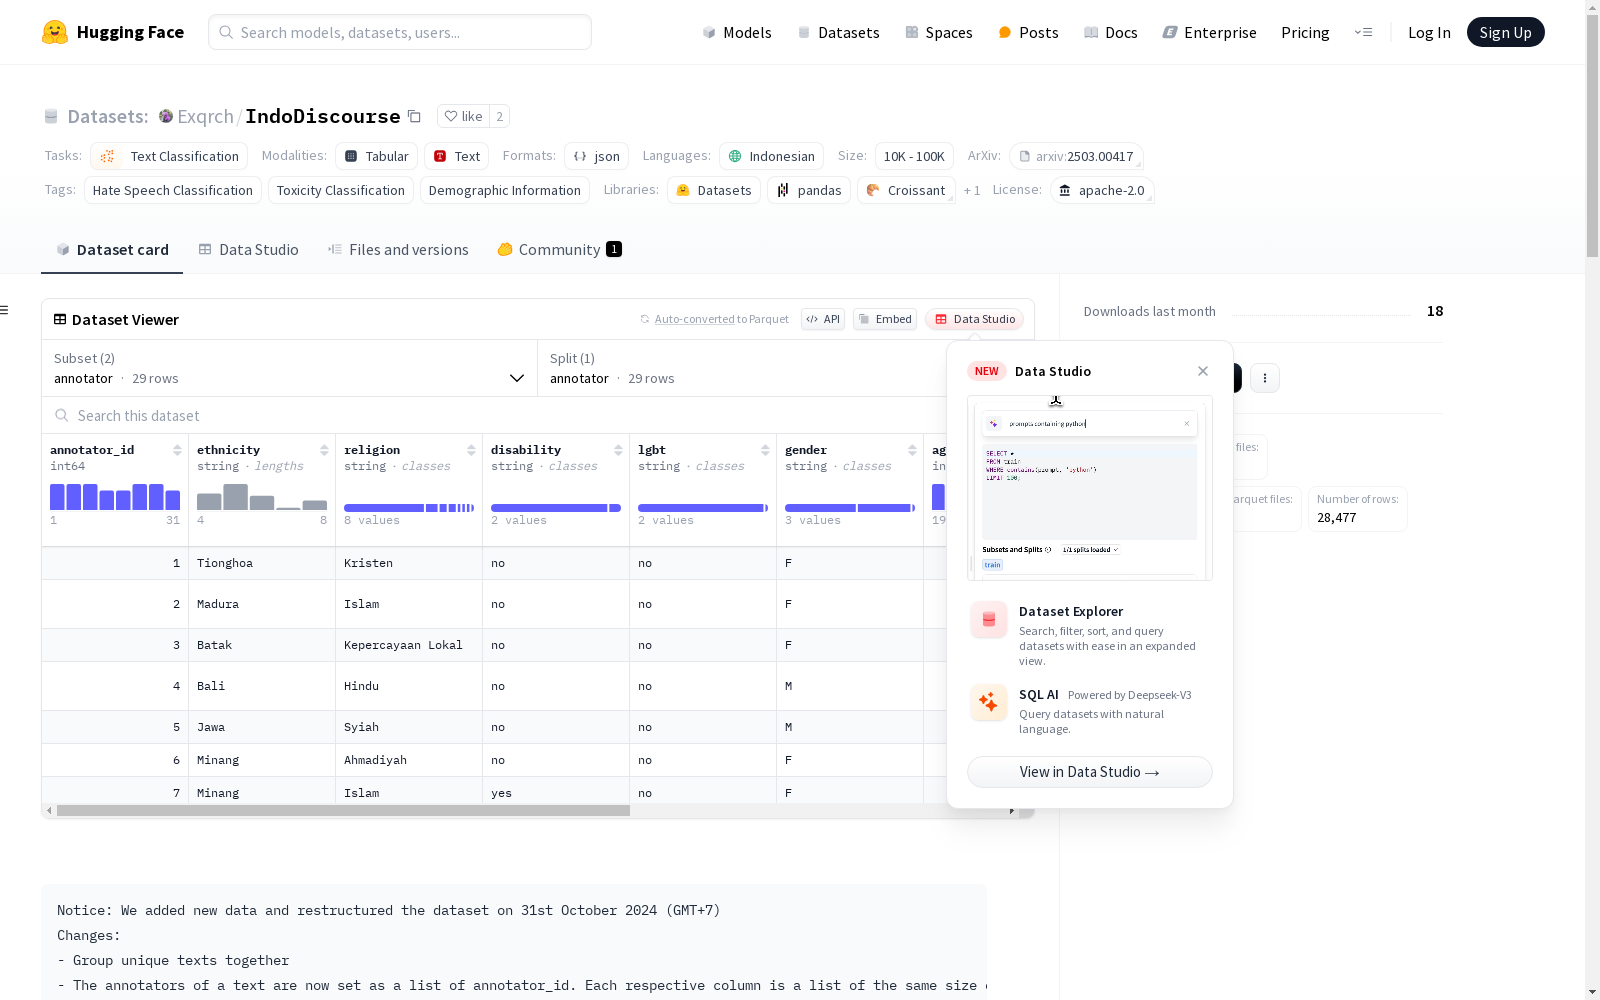Toggle the left table-of-contents sidebar icon
The width and height of the screenshot is (1600, 1000).
(5, 310)
